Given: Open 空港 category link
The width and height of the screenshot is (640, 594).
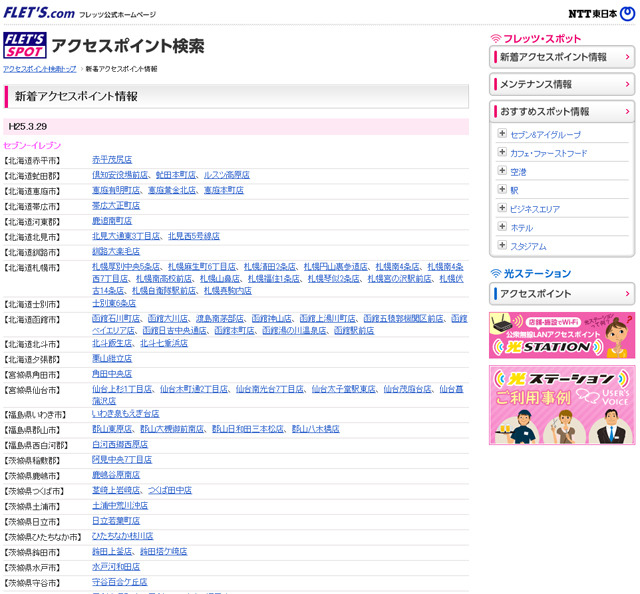Looking at the screenshot, I should (x=518, y=172).
